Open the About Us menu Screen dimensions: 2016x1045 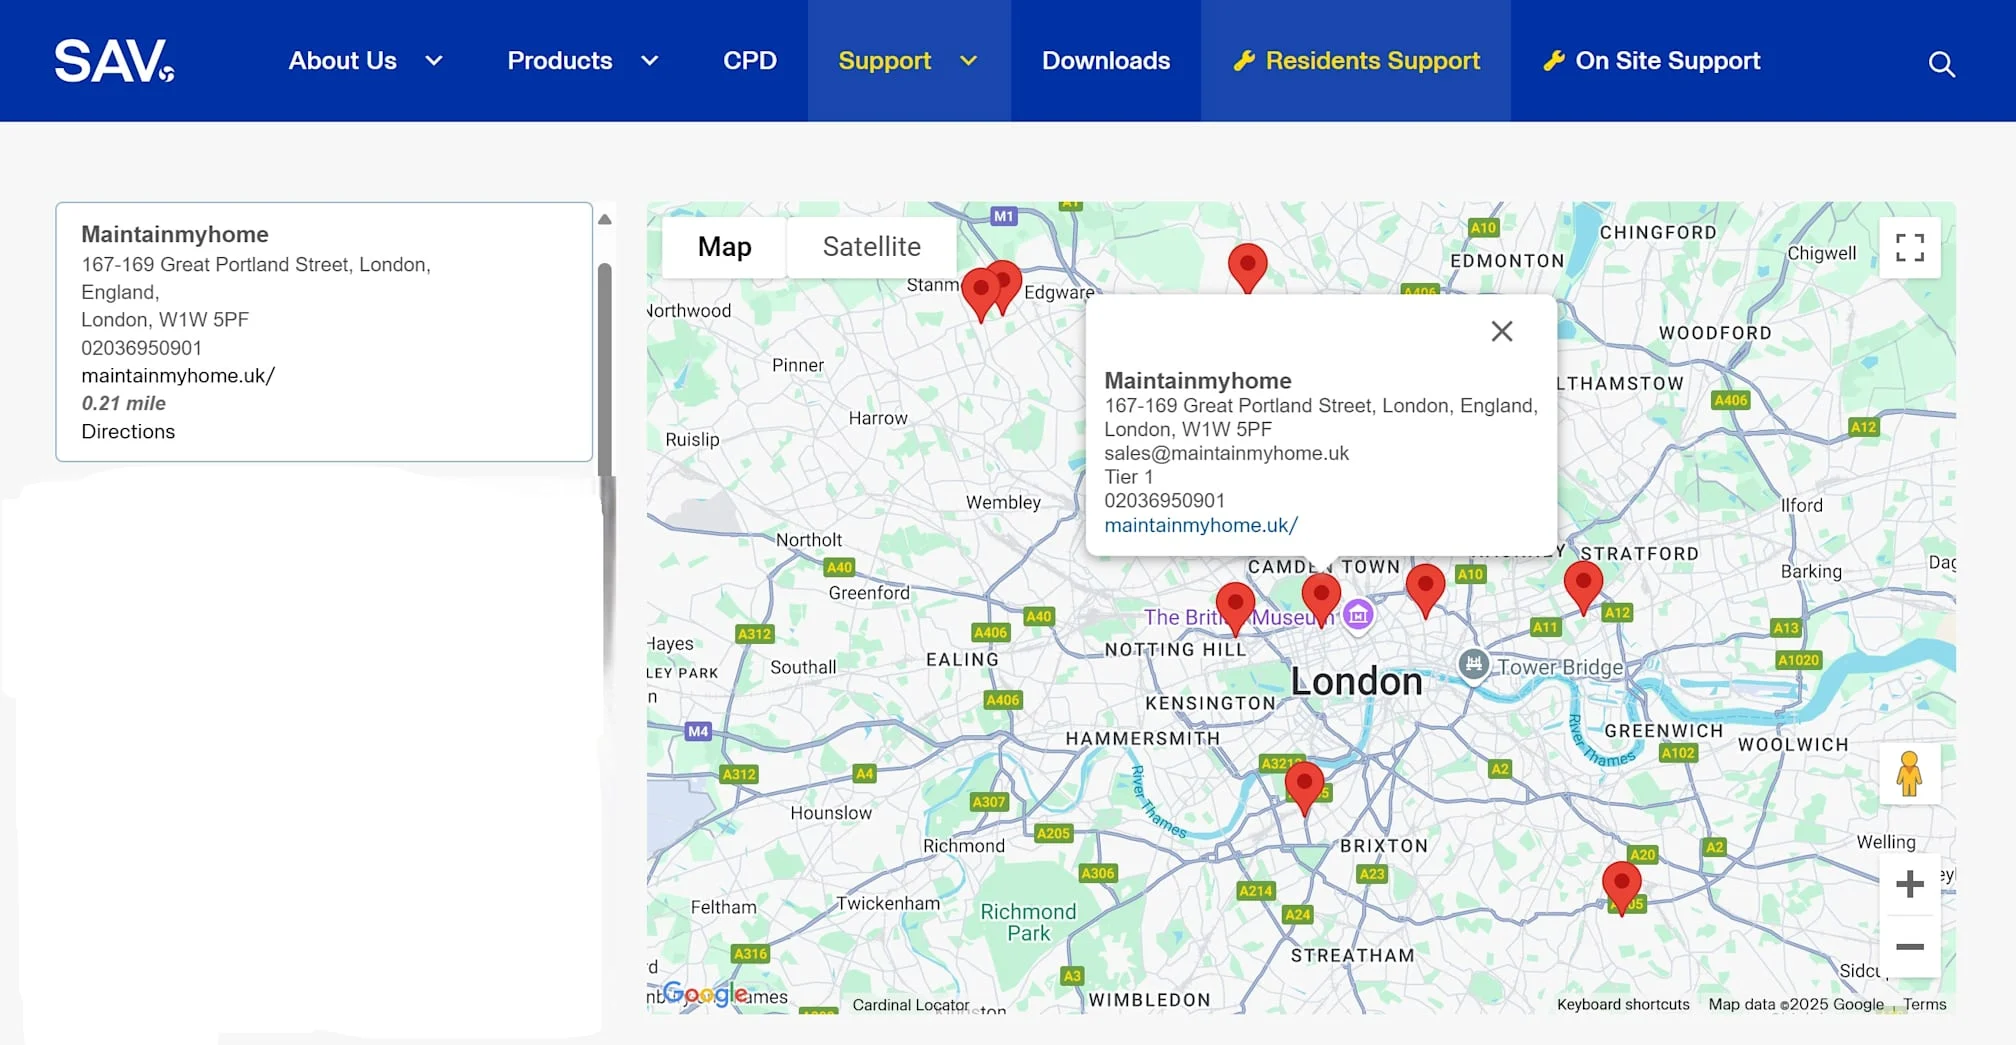(343, 61)
